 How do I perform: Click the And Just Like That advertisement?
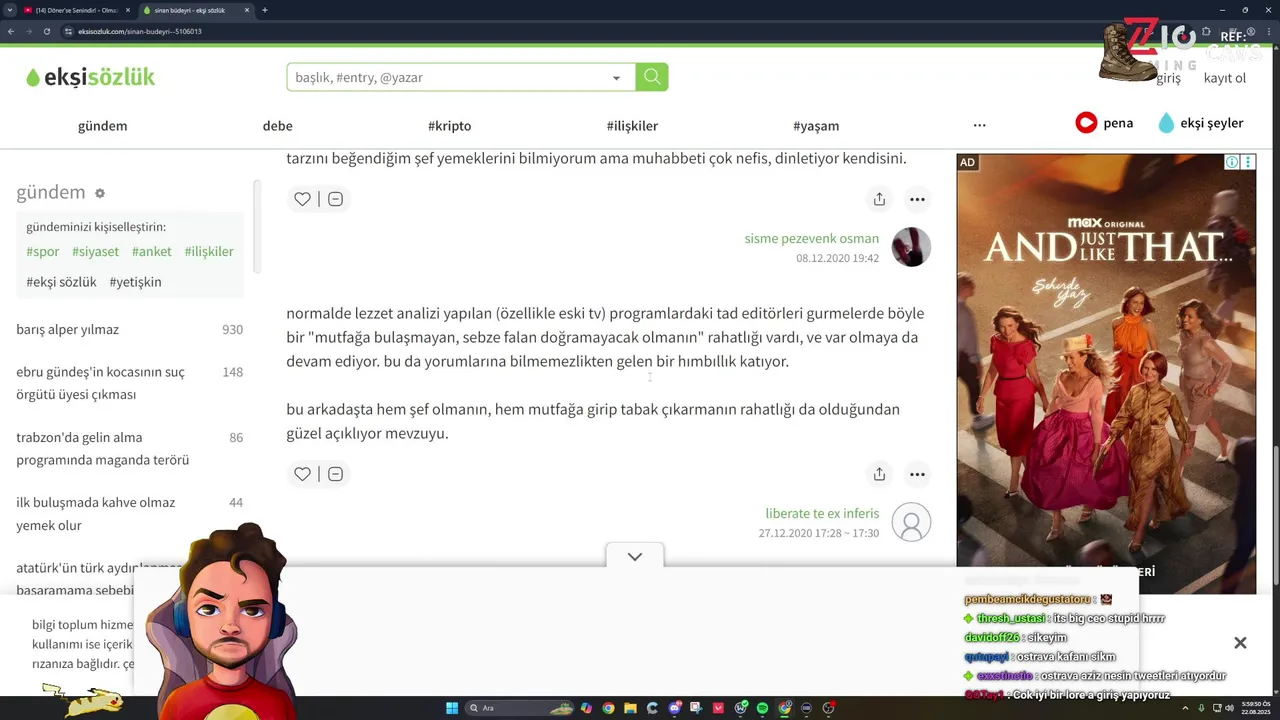tap(1106, 374)
